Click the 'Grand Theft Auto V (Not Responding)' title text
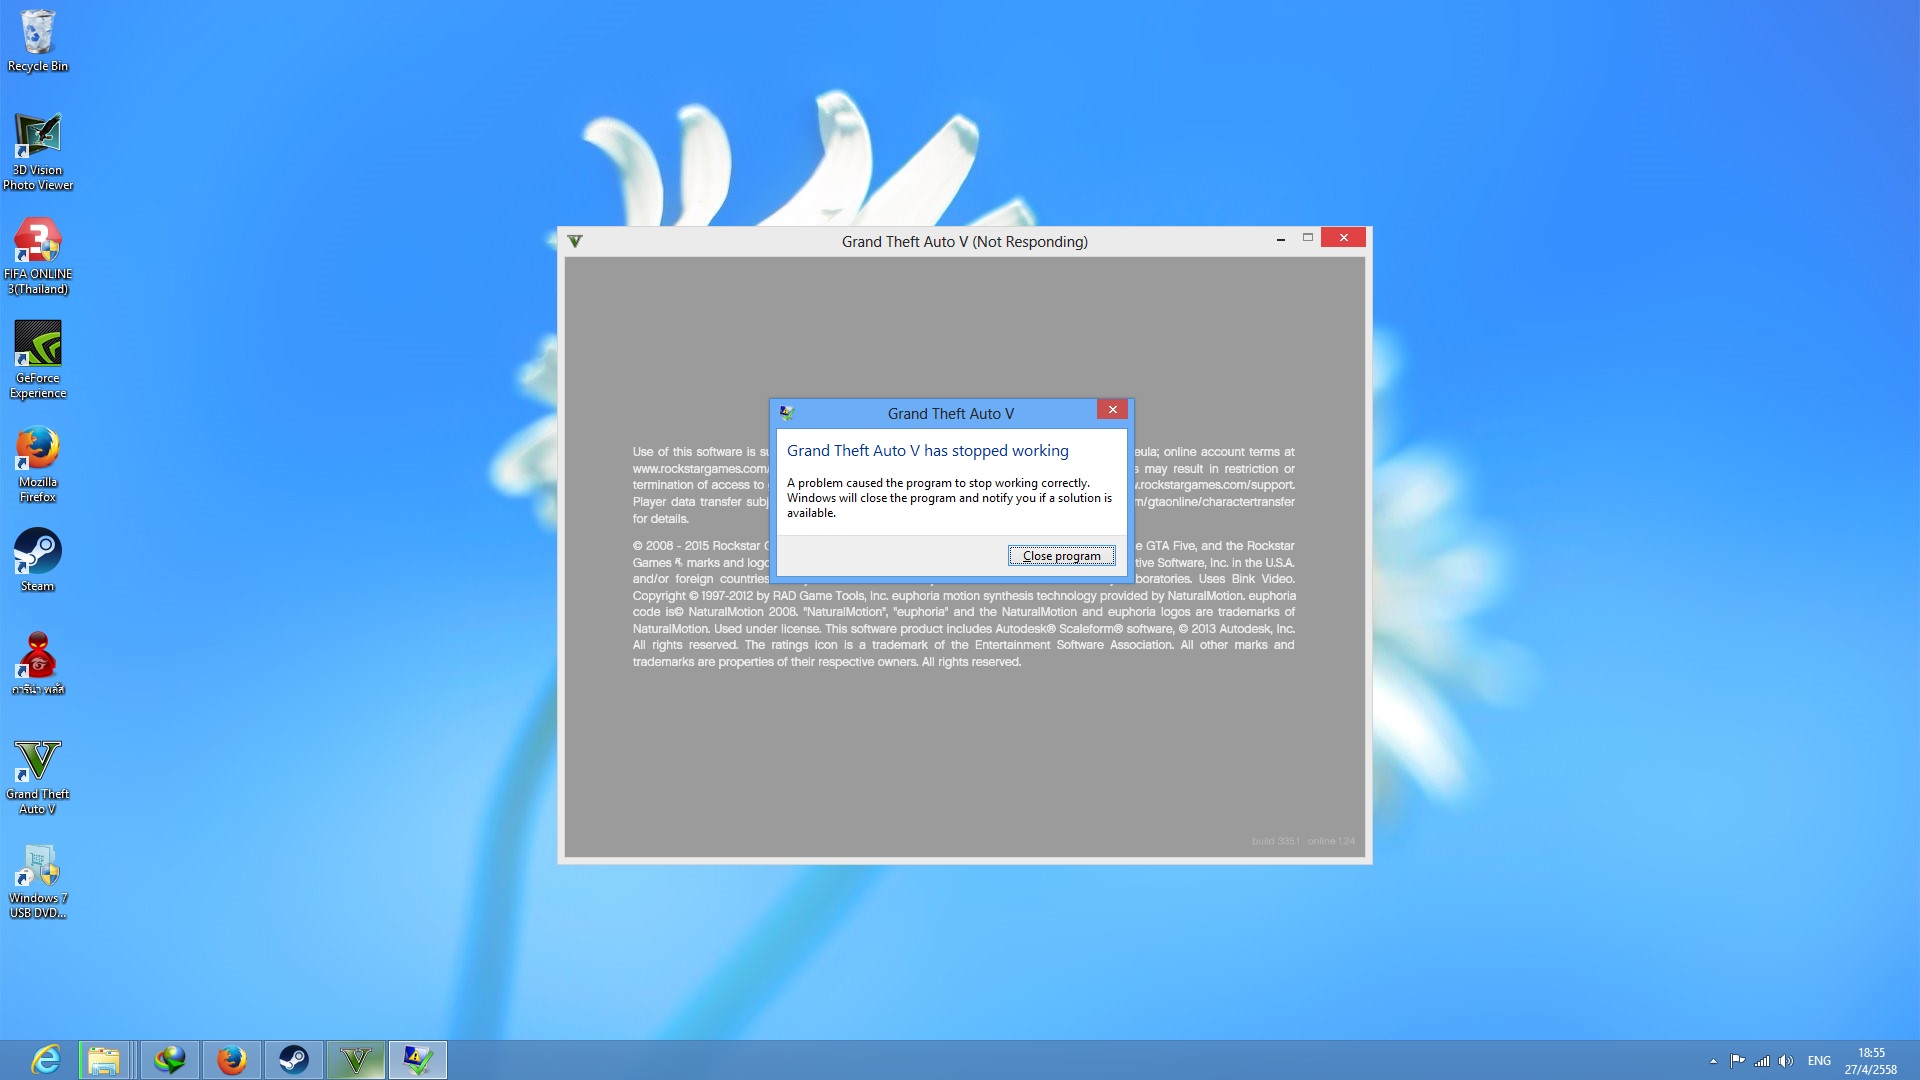The height and width of the screenshot is (1080, 1920). click(x=964, y=242)
